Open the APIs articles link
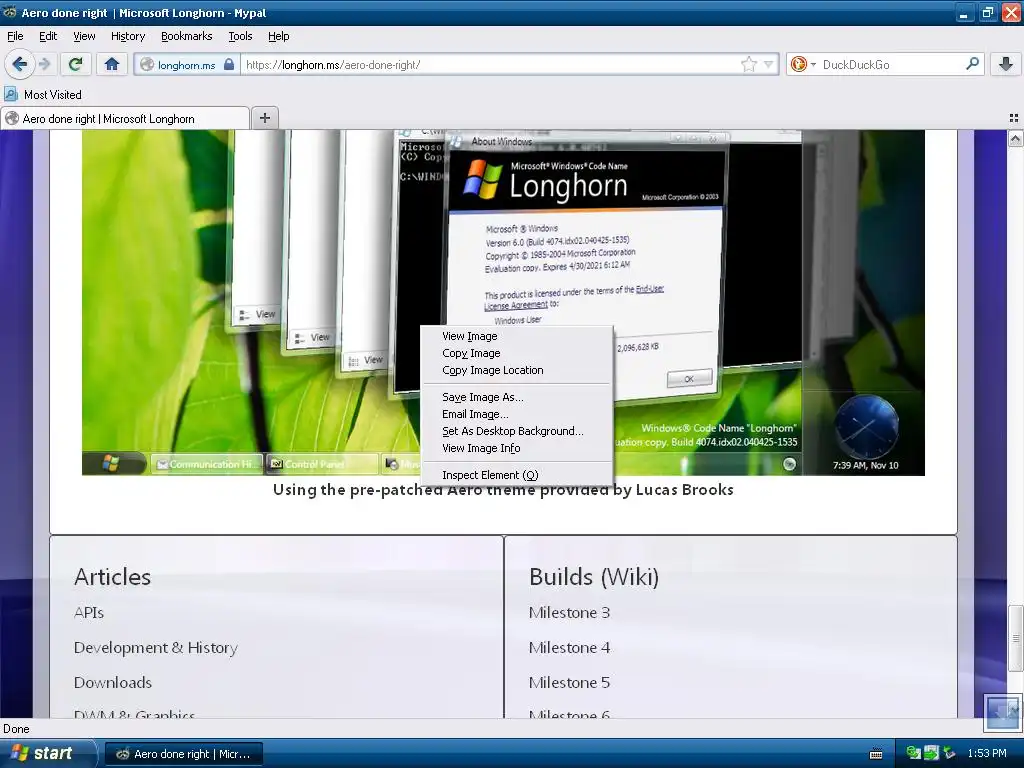The width and height of the screenshot is (1024, 768). pyautogui.click(x=89, y=613)
